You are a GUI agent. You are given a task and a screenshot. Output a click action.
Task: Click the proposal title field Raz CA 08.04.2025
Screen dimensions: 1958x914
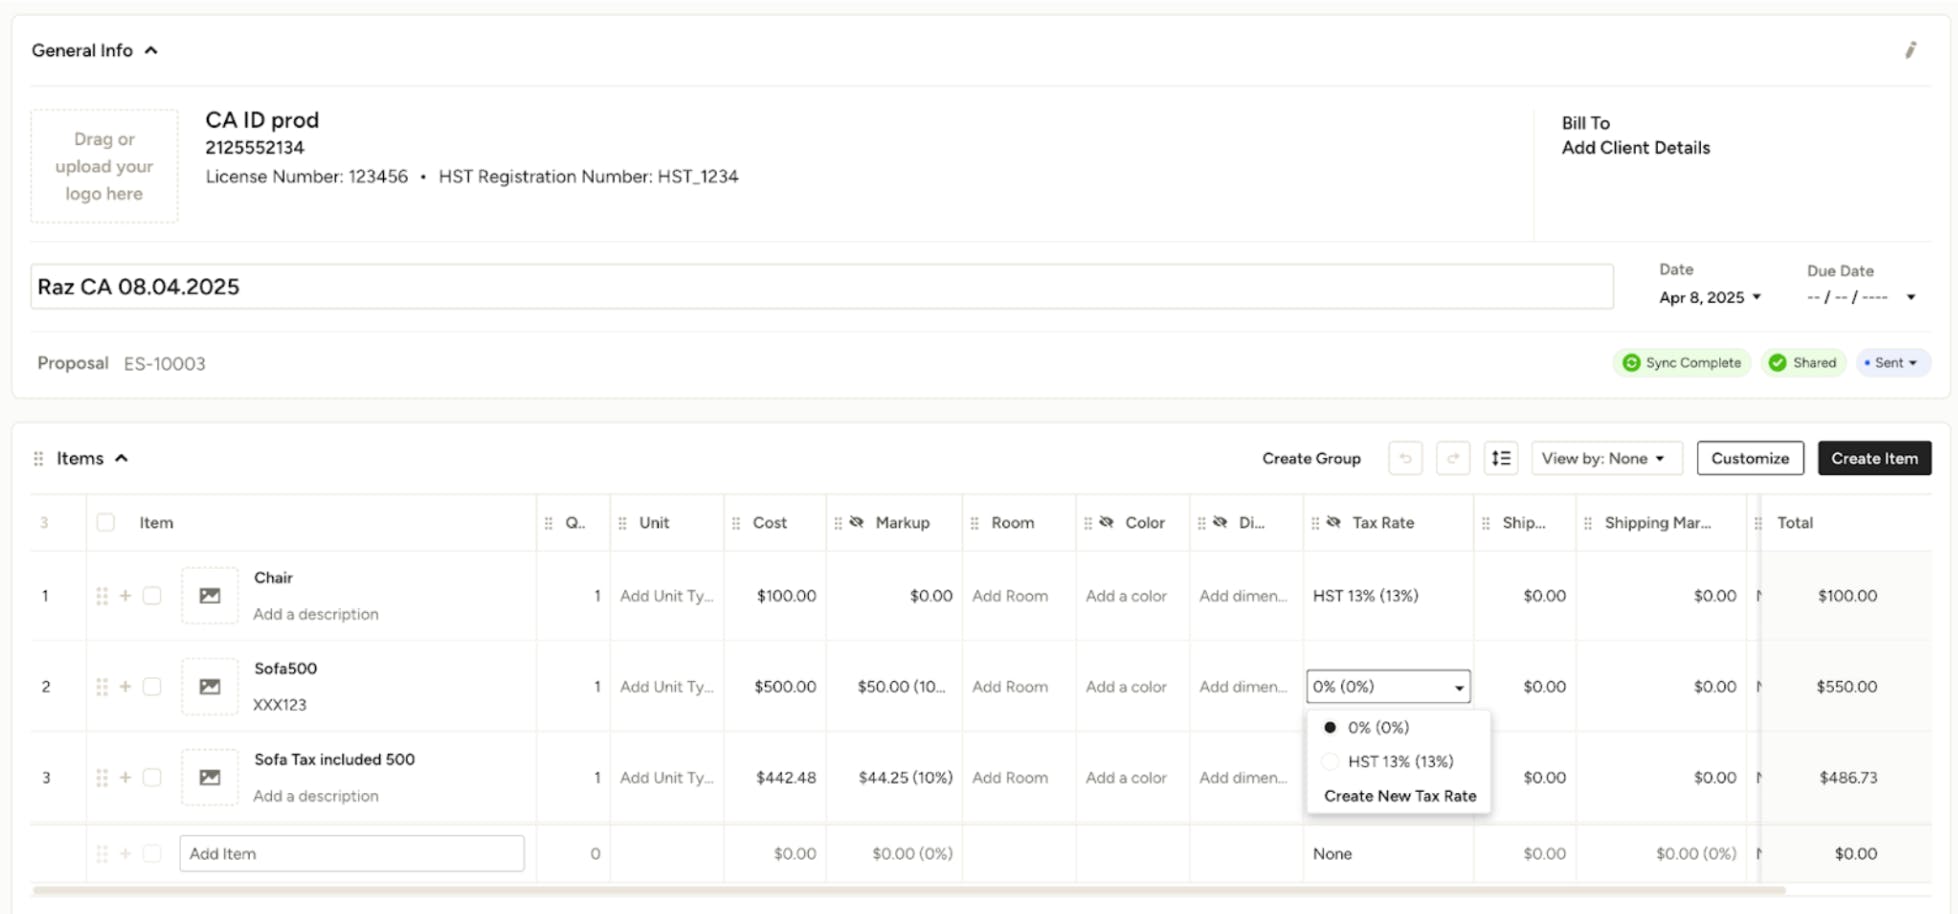coord(821,287)
